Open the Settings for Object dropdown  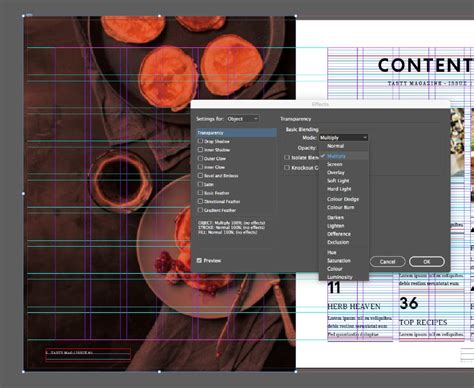tap(242, 119)
